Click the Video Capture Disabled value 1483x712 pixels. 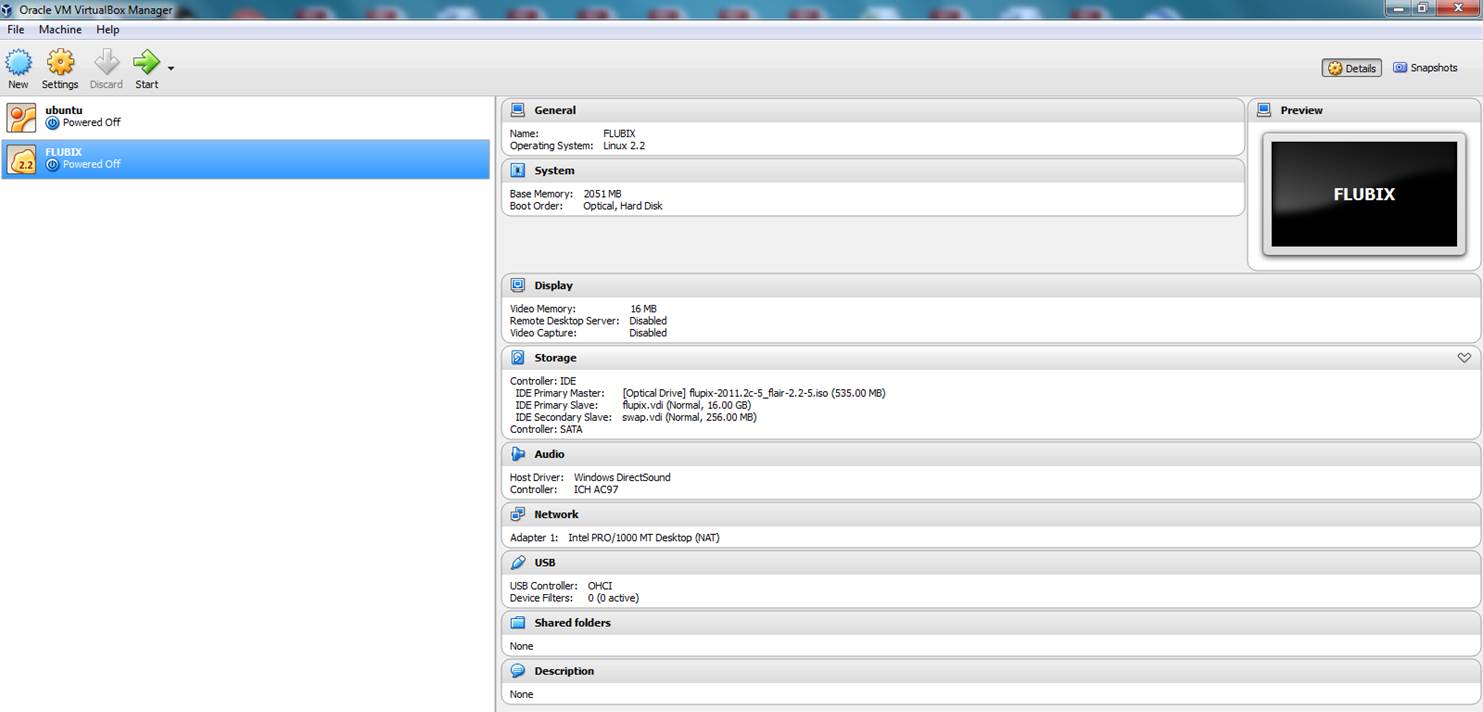pyautogui.click(x=648, y=333)
